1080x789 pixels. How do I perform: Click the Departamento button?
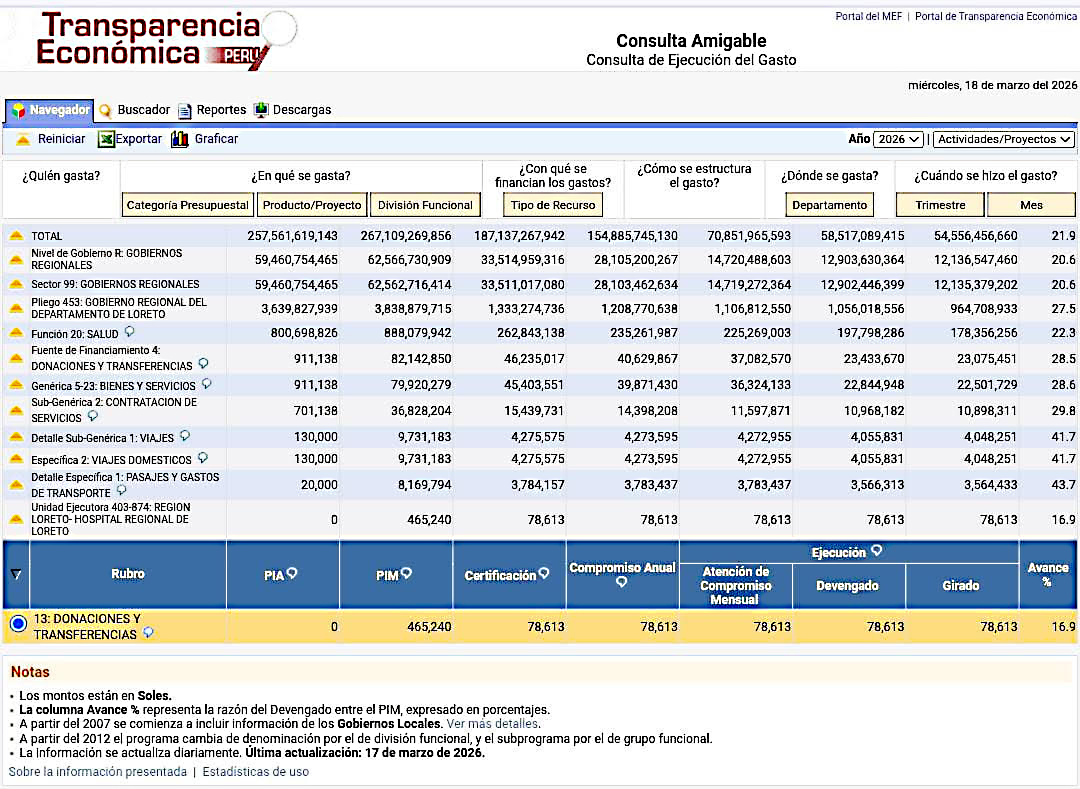829,205
